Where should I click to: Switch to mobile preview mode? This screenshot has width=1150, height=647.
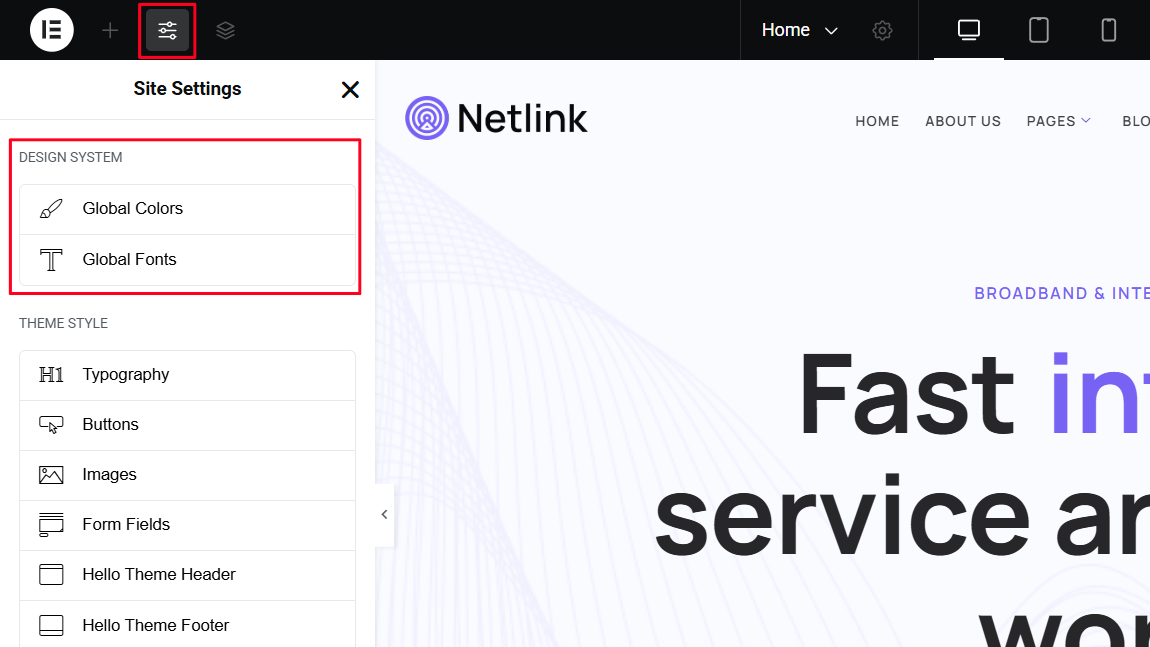click(1108, 30)
